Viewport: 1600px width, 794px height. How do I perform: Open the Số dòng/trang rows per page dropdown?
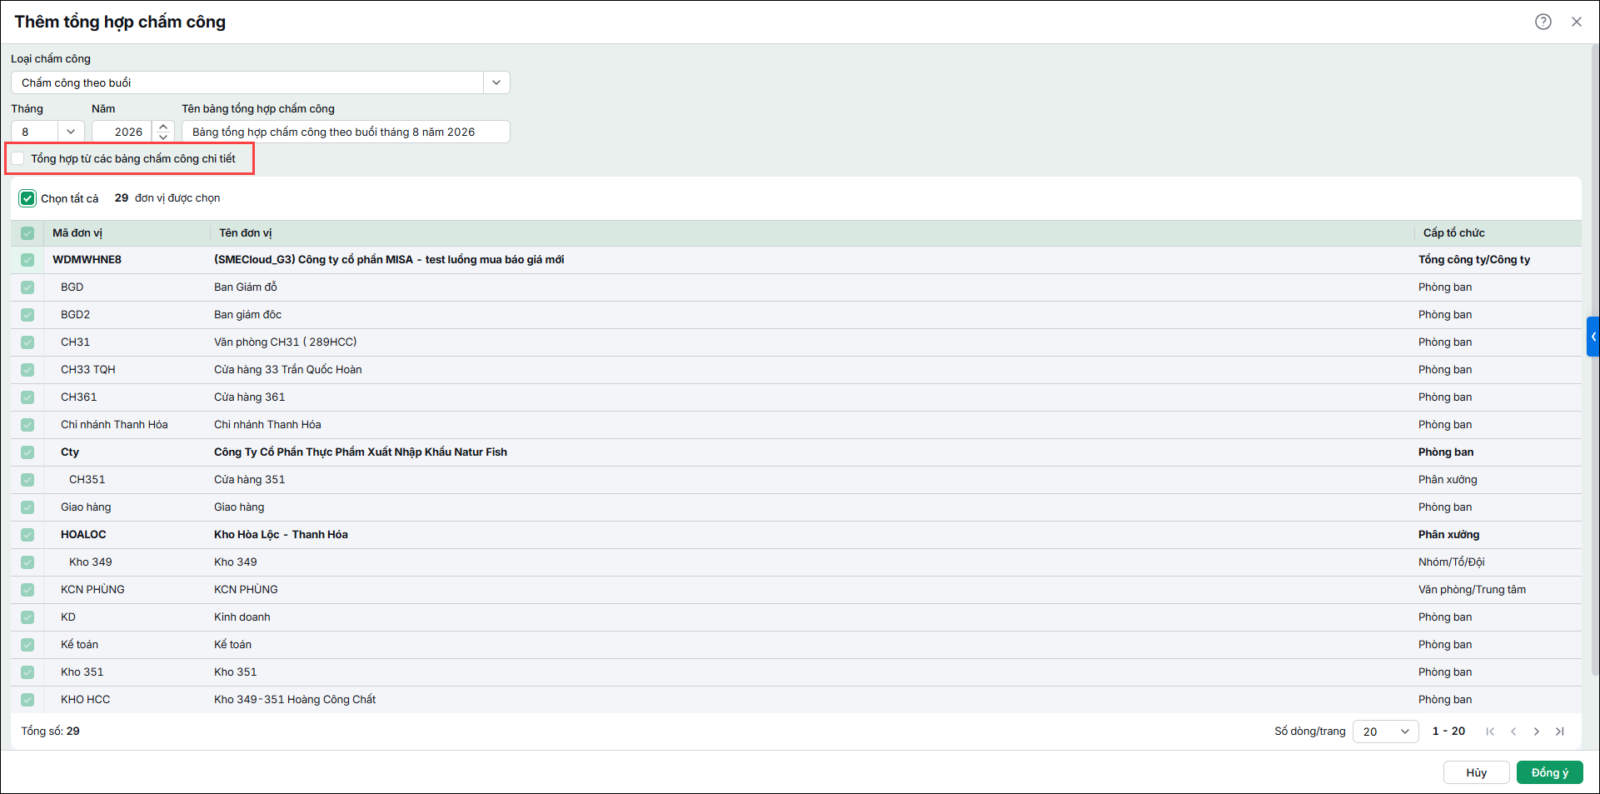(x=1386, y=732)
